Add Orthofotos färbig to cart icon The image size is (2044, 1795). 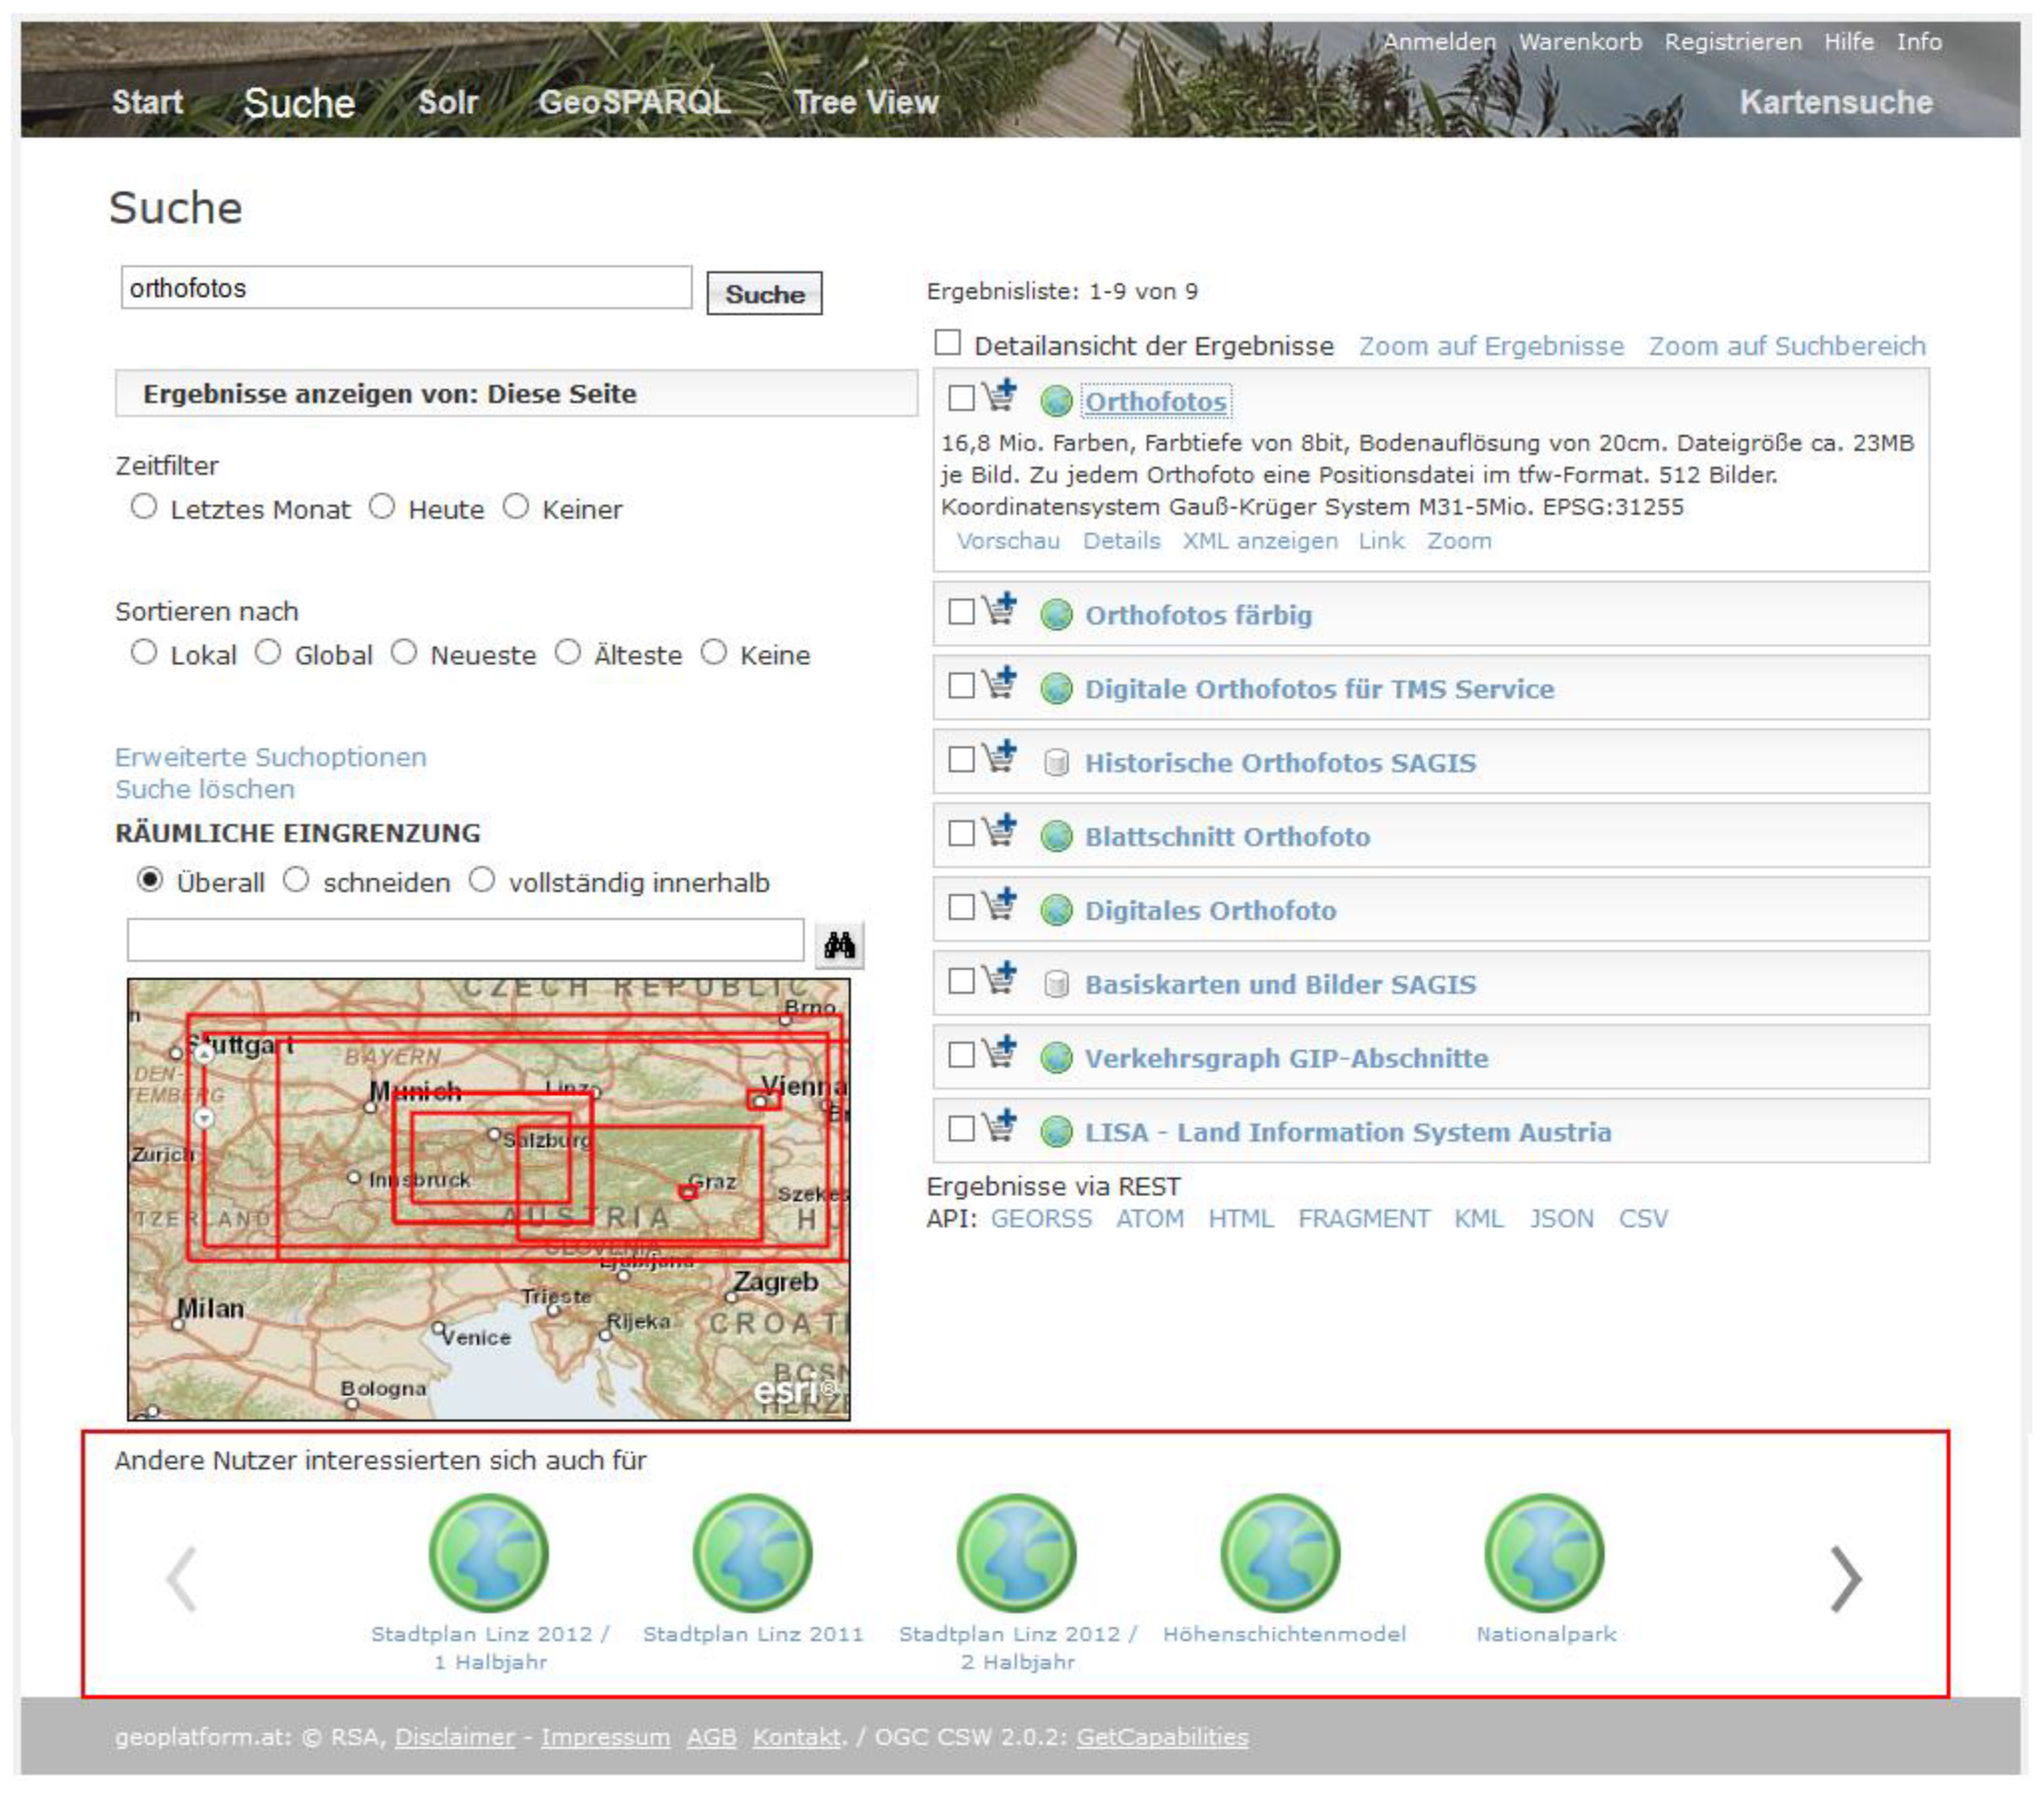998,609
